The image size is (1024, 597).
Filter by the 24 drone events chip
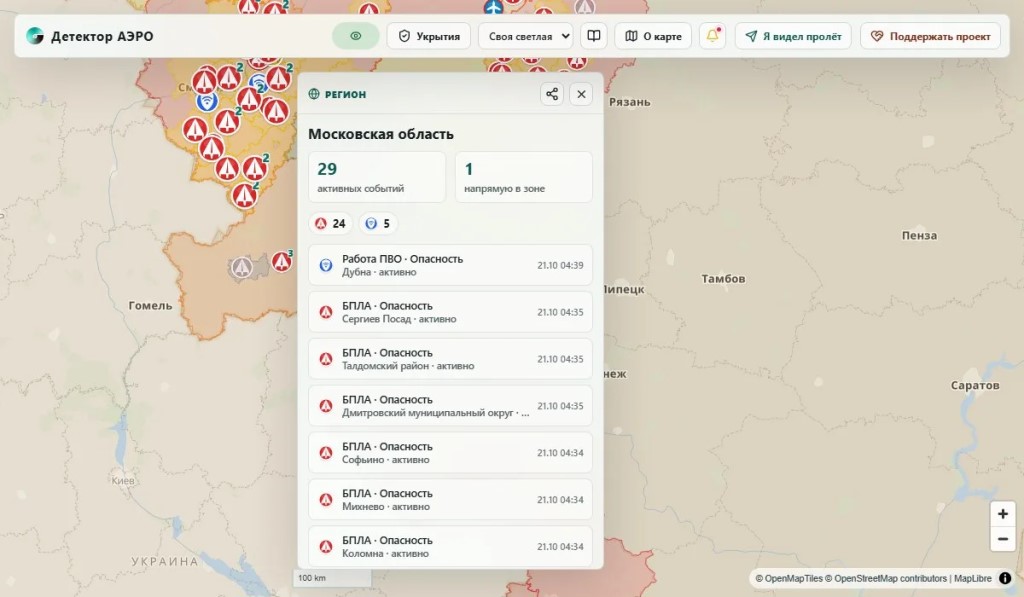point(330,223)
